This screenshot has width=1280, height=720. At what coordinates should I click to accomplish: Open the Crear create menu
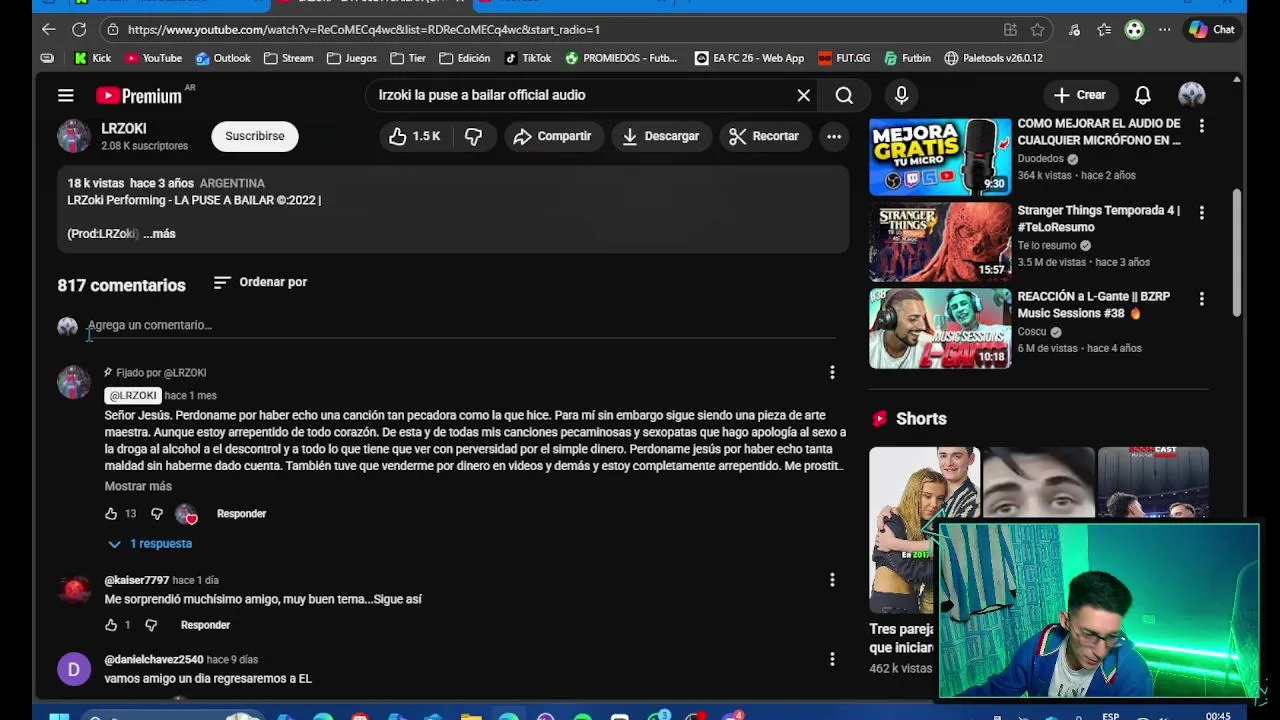pyautogui.click(x=1080, y=95)
